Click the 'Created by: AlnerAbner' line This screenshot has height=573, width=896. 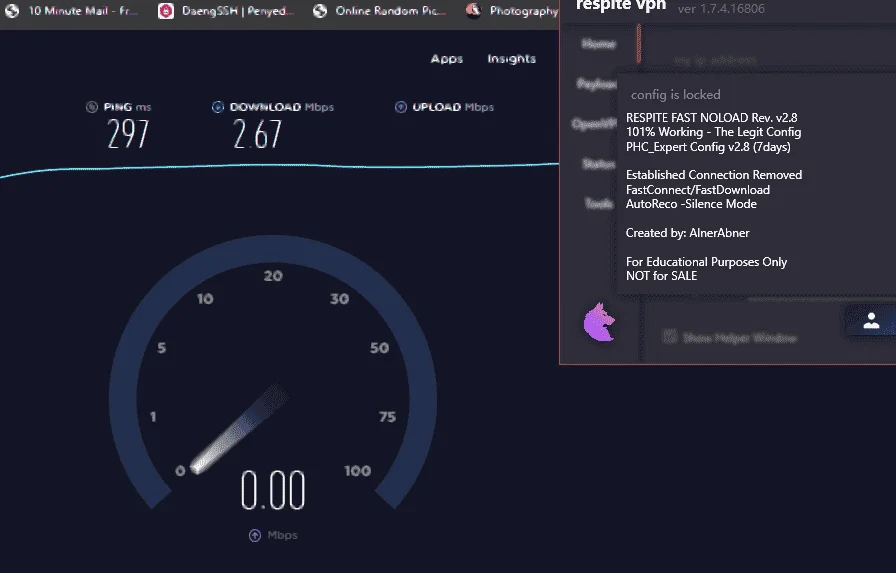[687, 233]
